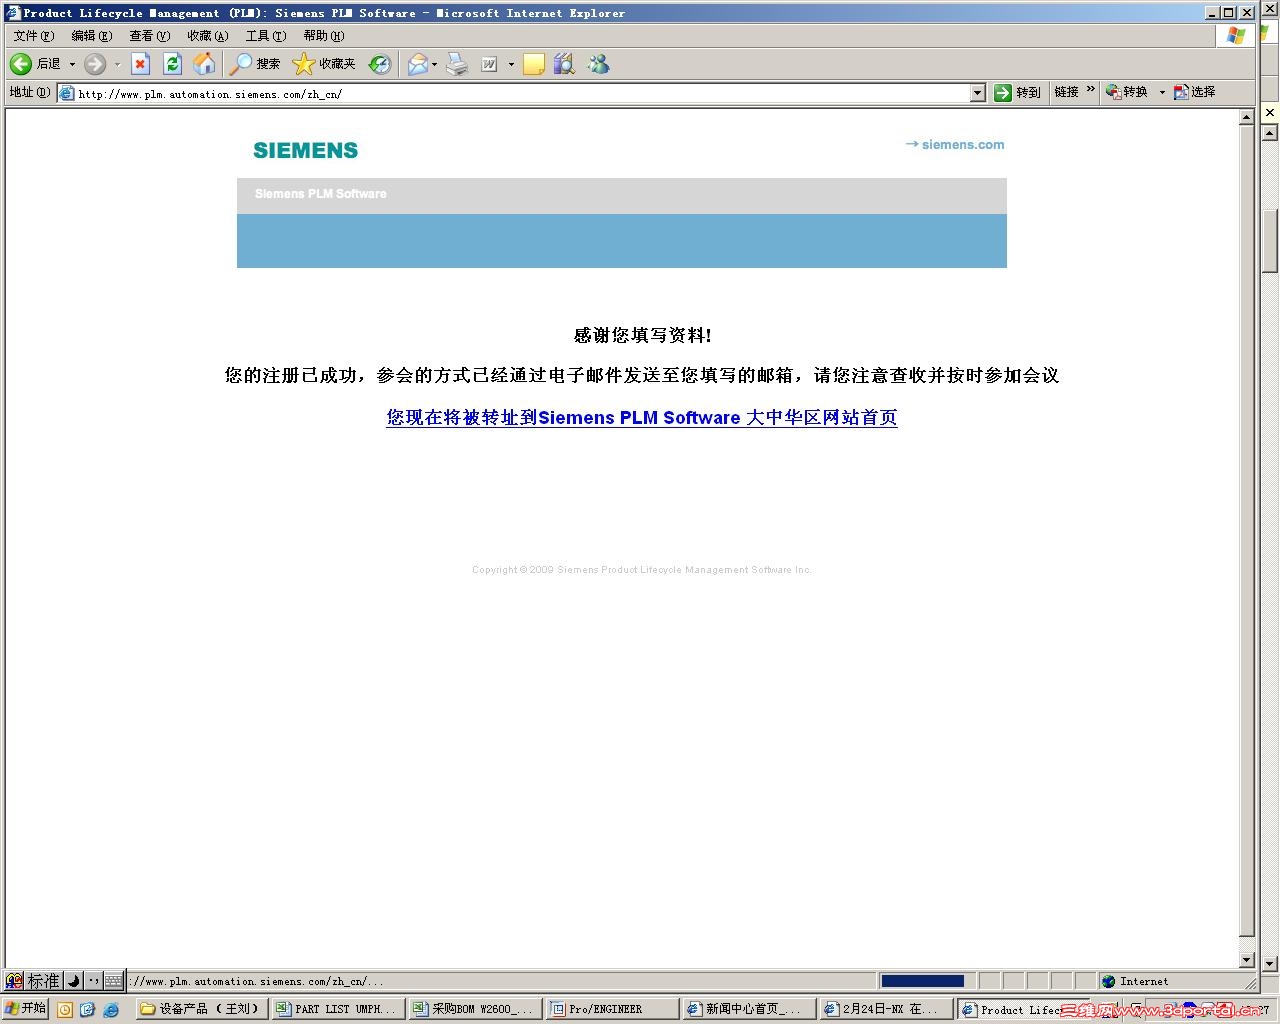Screen dimensions: 1280x1024
Task: Click the Mail envelope toolbar icon
Action: (417, 64)
